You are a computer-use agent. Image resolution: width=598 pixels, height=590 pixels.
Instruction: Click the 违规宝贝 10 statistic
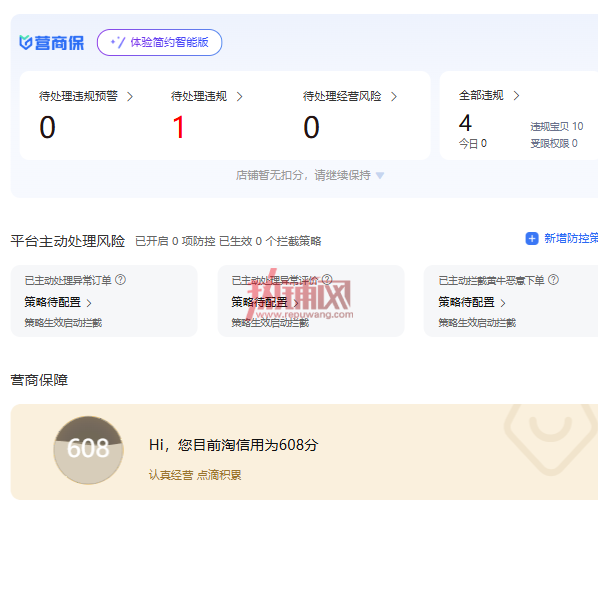[x=556, y=126]
